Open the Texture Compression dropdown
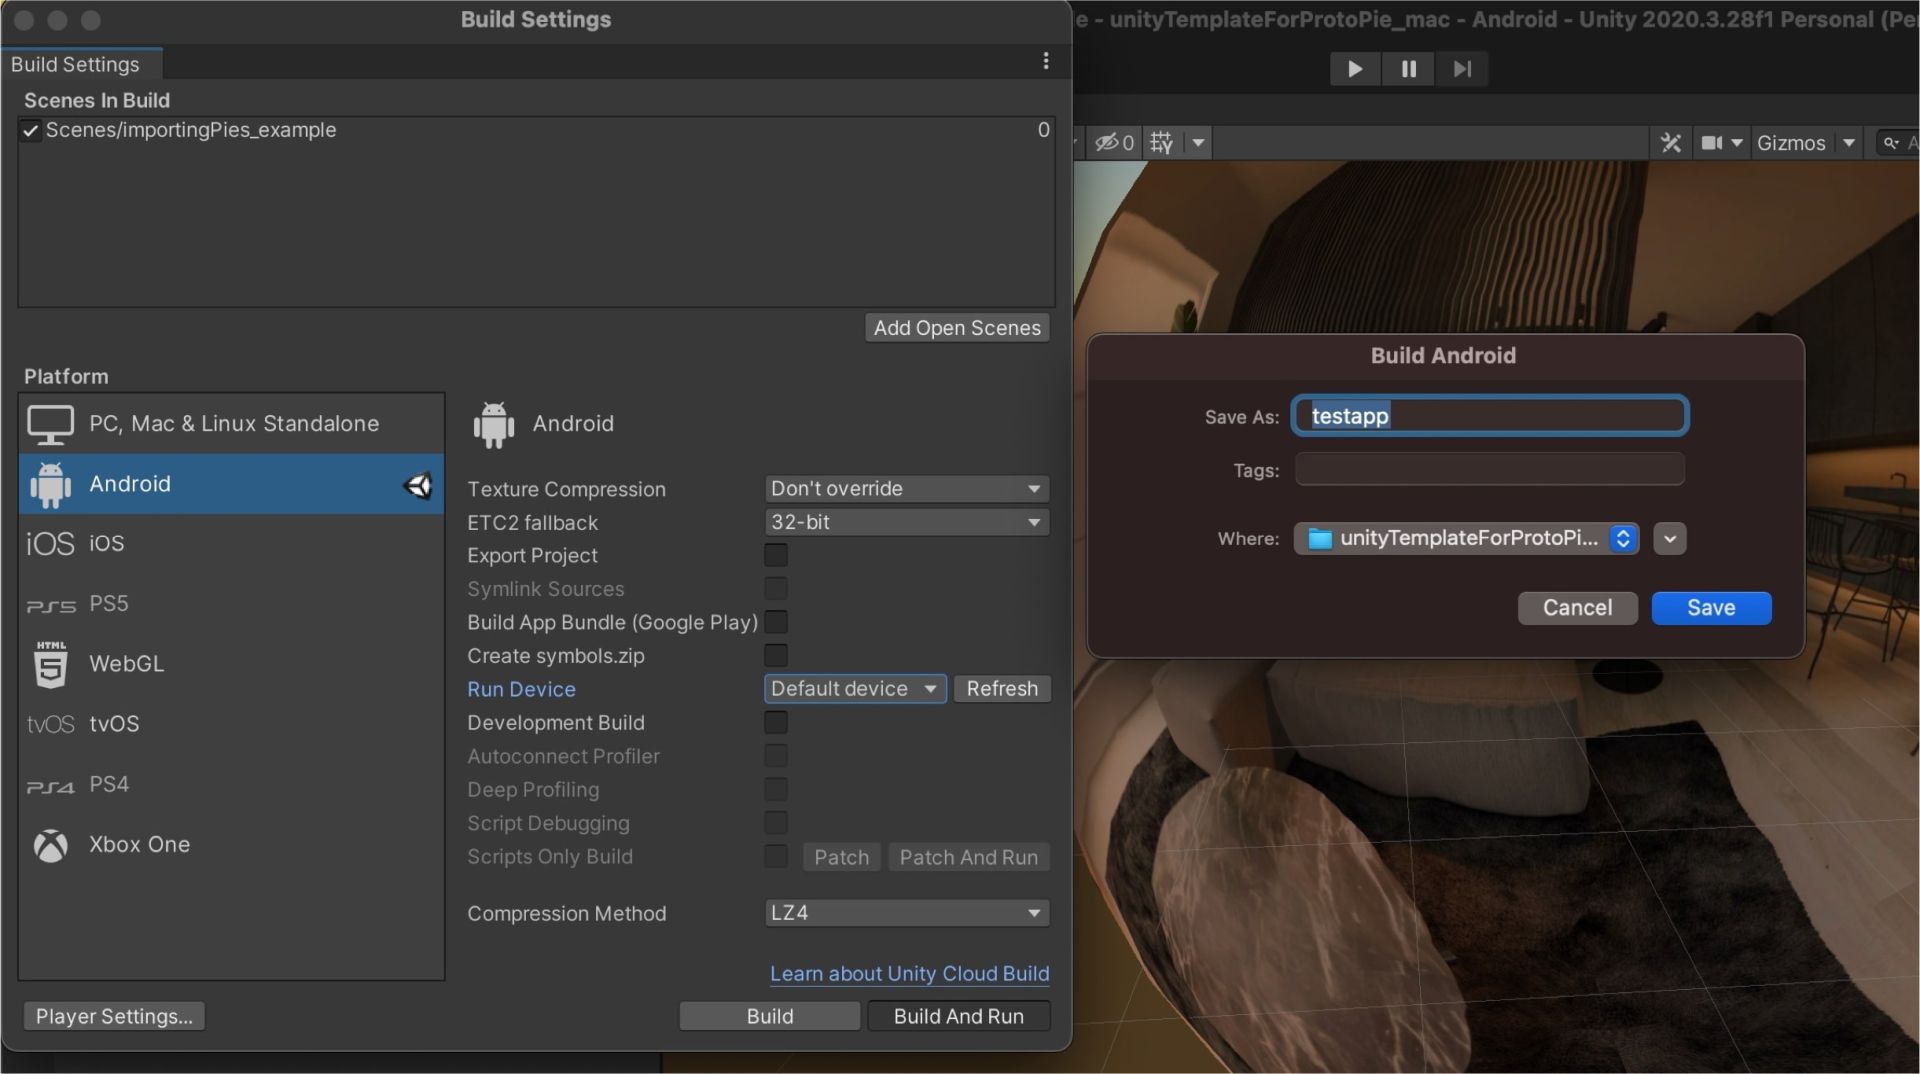The width and height of the screenshot is (1920, 1074). click(906, 489)
